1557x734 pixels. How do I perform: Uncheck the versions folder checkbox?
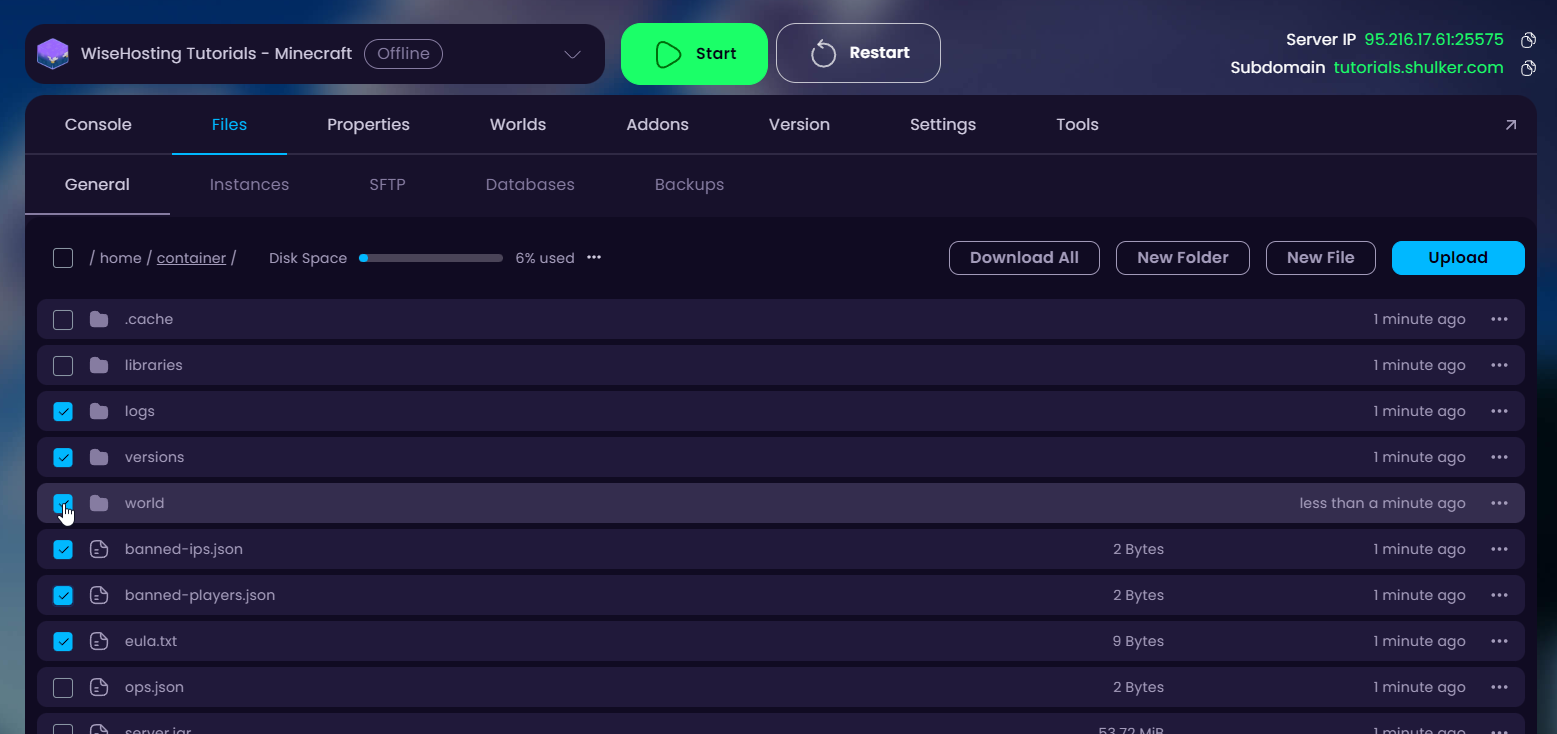click(x=63, y=457)
